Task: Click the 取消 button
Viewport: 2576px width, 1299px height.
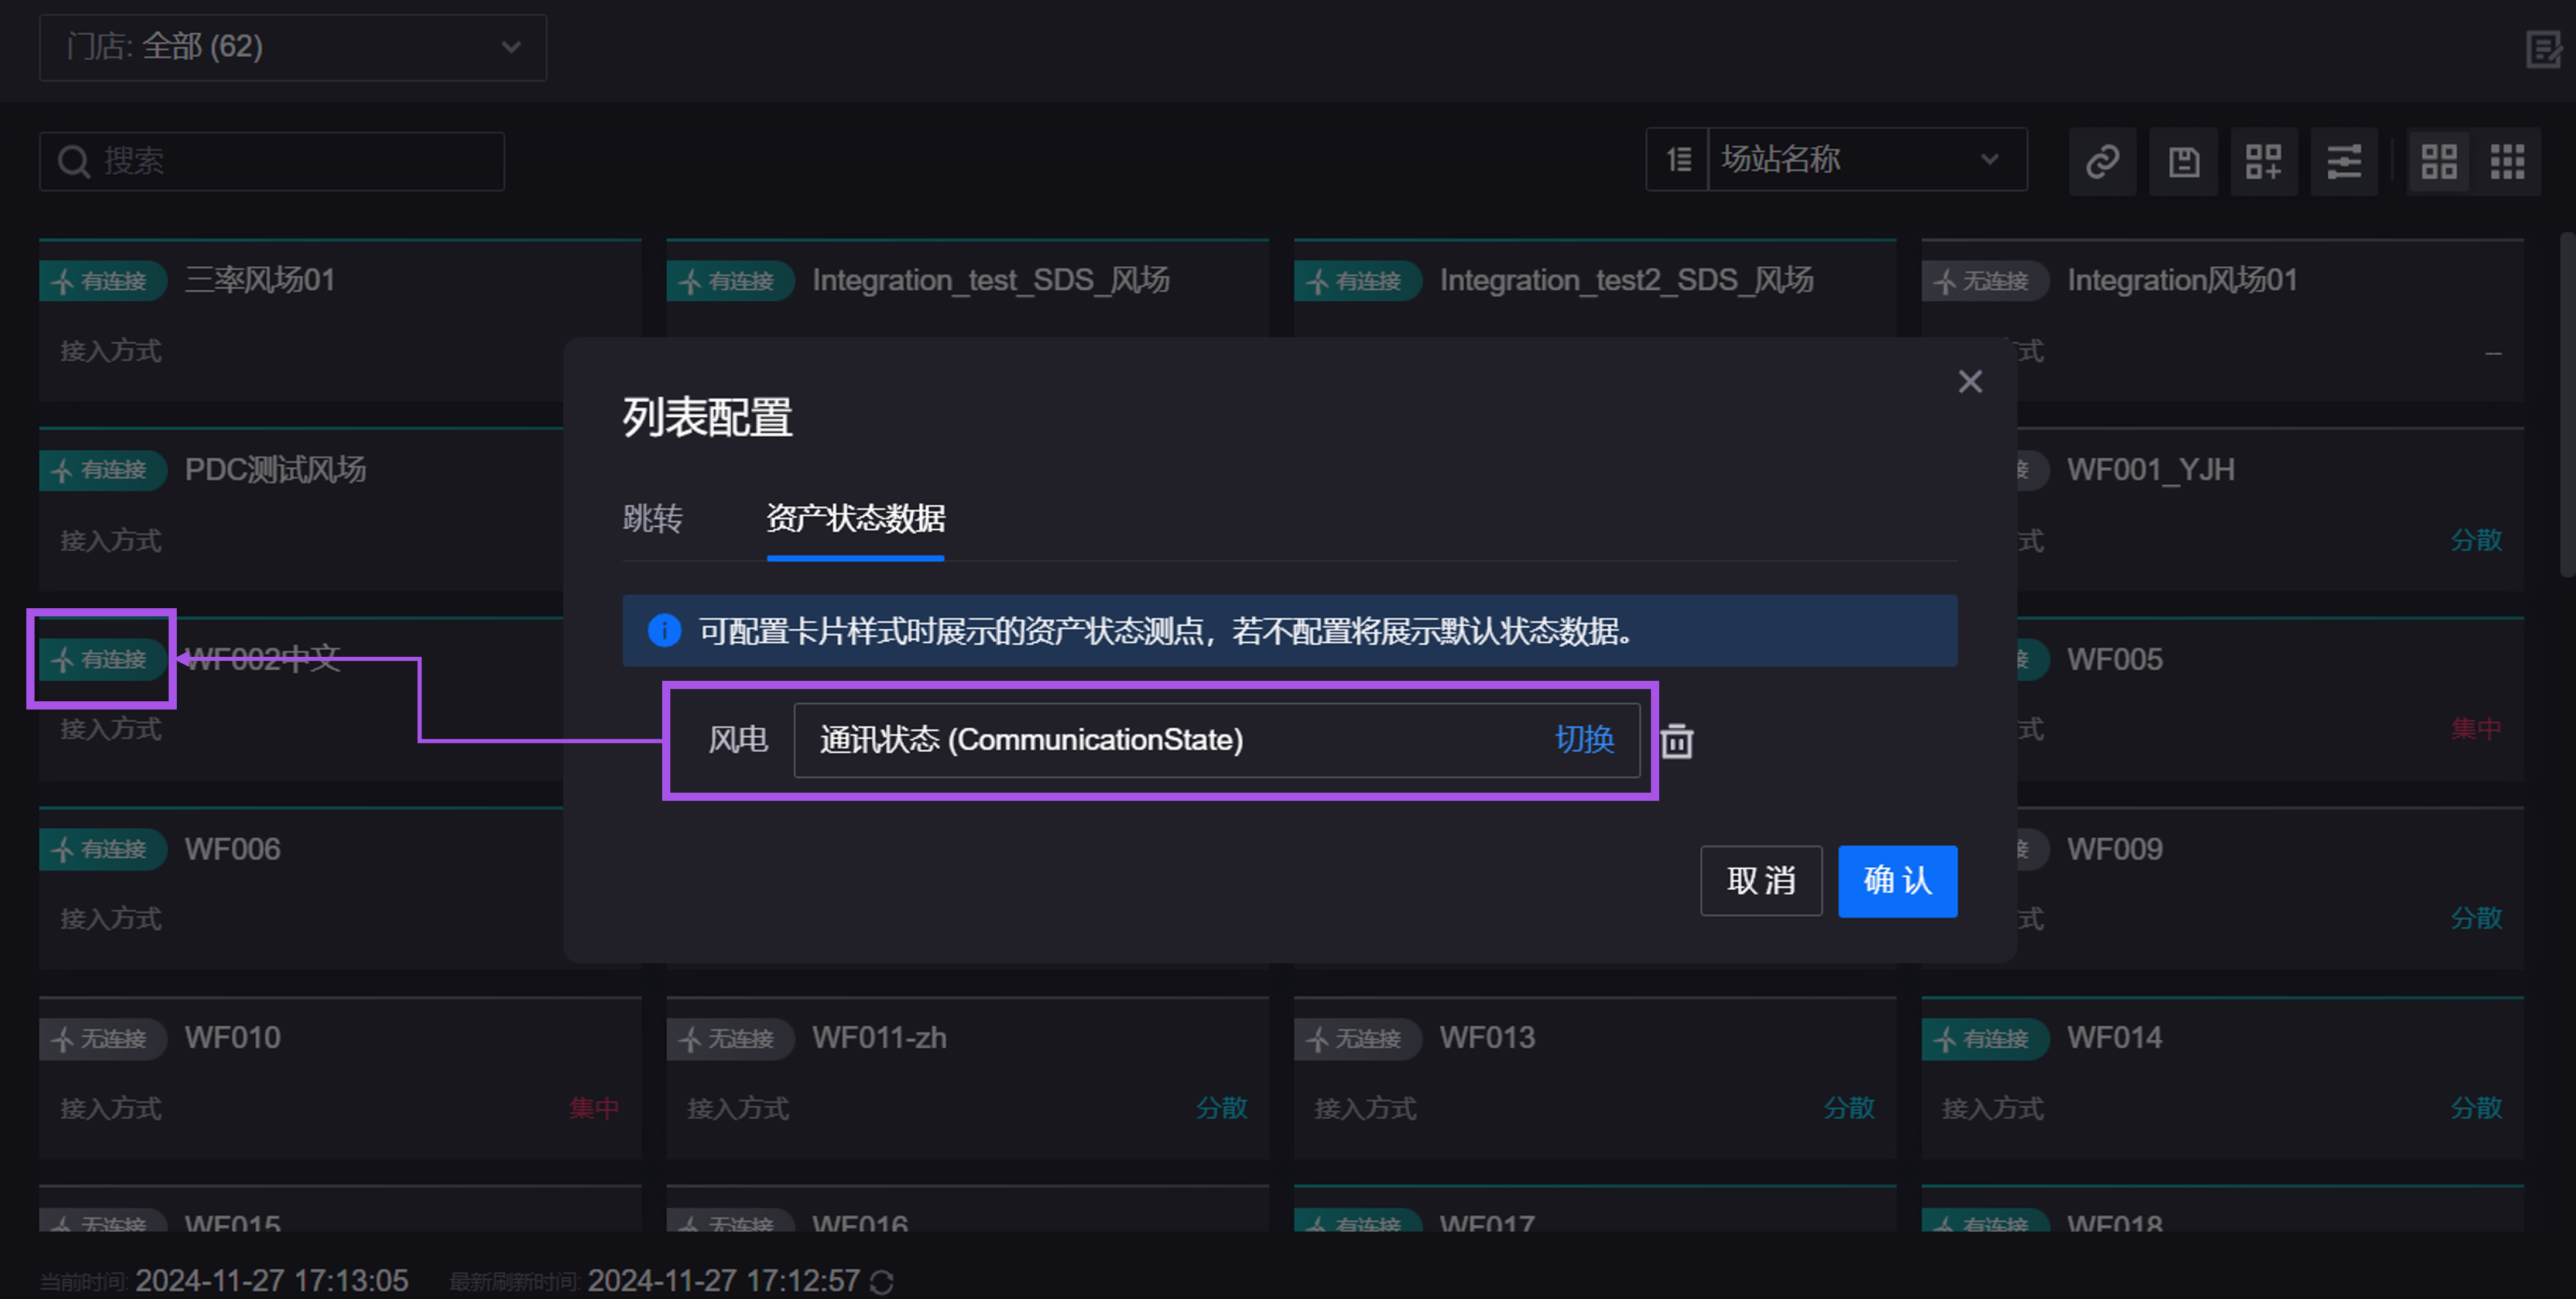Action: pos(1760,881)
